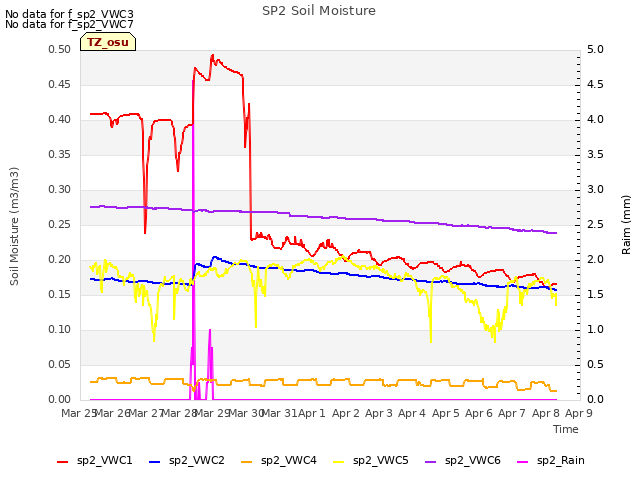Click the 0.40 left axis value
The width and height of the screenshot is (640, 480).
pyautogui.click(x=60, y=120)
